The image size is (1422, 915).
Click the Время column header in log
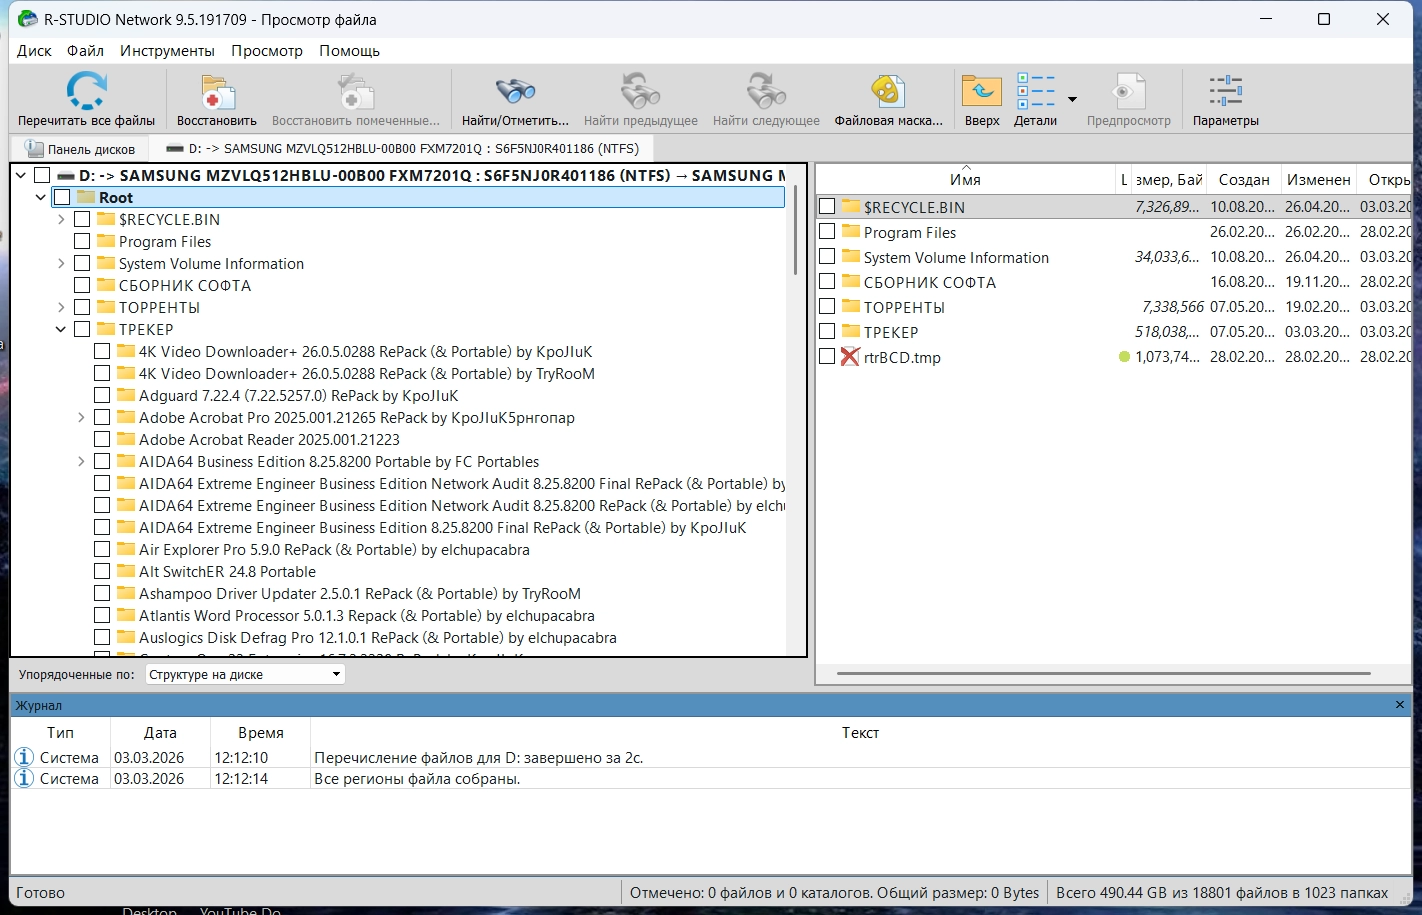click(x=260, y=732)
